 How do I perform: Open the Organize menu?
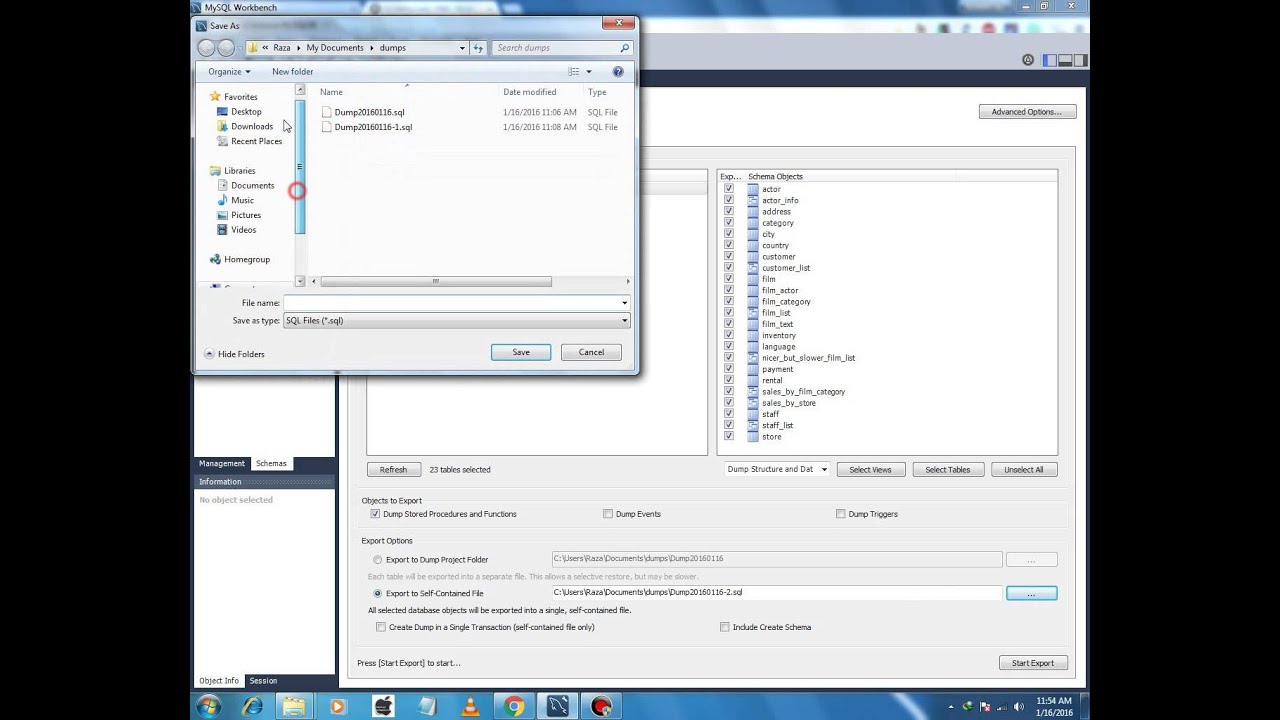(229, 72)
